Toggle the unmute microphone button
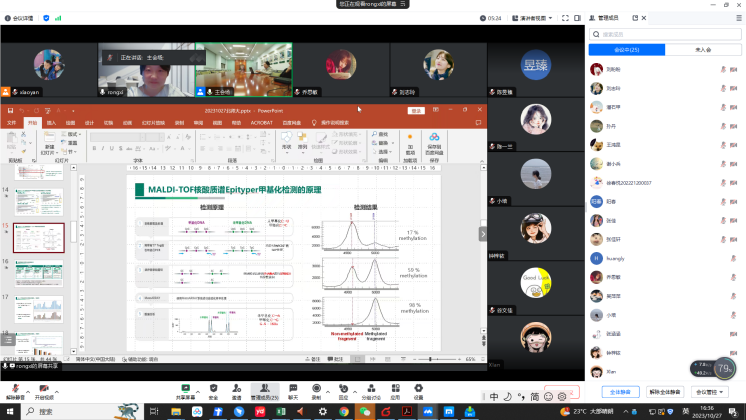 tap(14, 387)
